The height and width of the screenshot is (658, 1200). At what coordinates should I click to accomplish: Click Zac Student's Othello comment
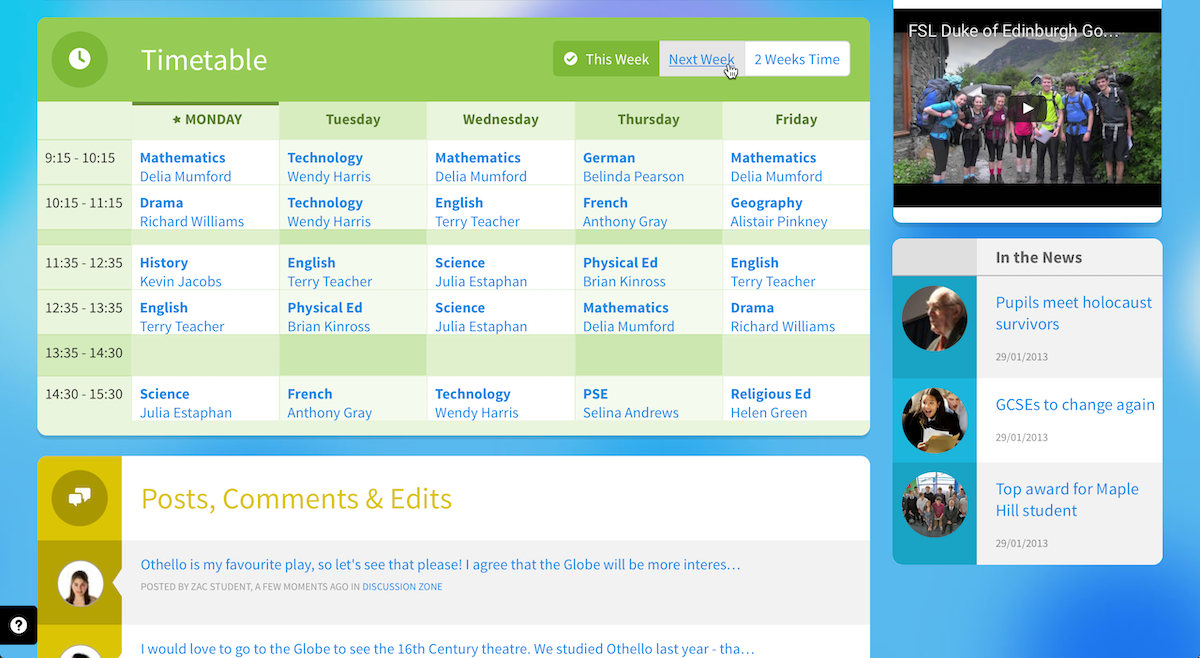(x=440, y=564)
